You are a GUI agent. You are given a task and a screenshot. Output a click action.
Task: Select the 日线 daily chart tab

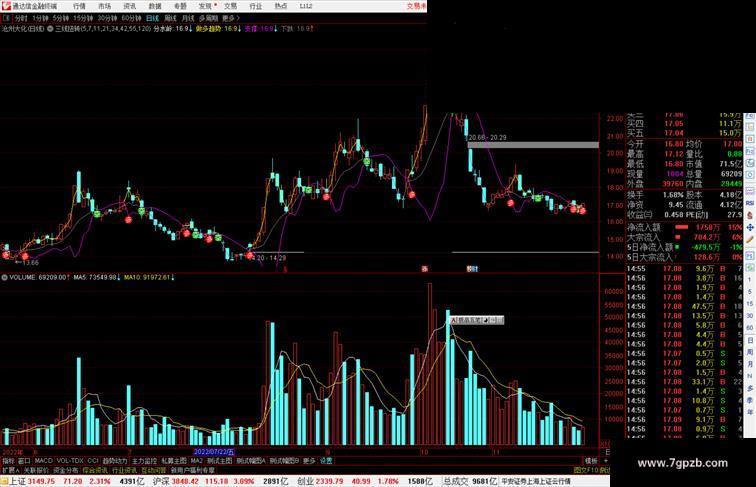(152, 18)
